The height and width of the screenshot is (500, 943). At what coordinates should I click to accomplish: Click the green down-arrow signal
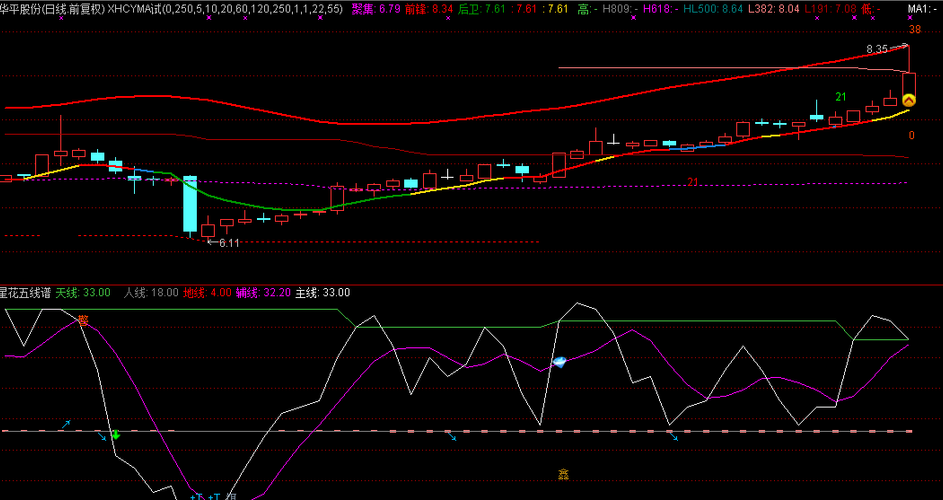pyautogui.click(x=117, y=434)
